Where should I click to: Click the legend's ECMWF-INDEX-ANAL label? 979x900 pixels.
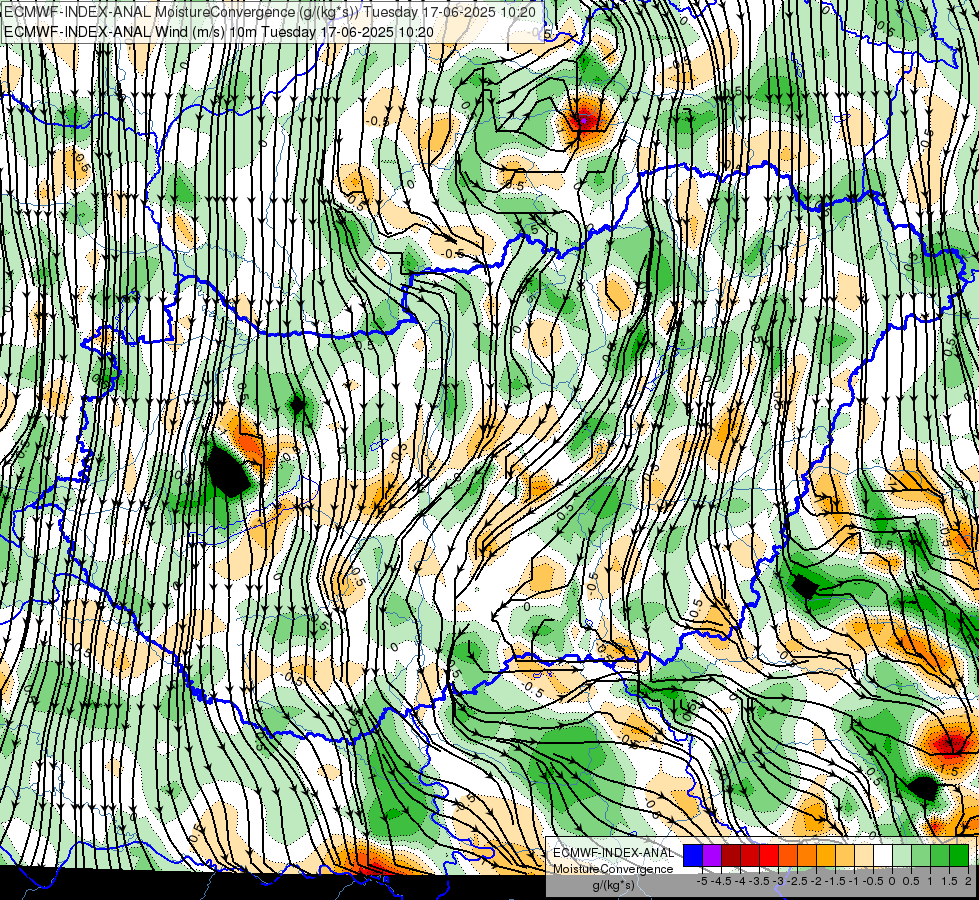click(x=613, y=853)
